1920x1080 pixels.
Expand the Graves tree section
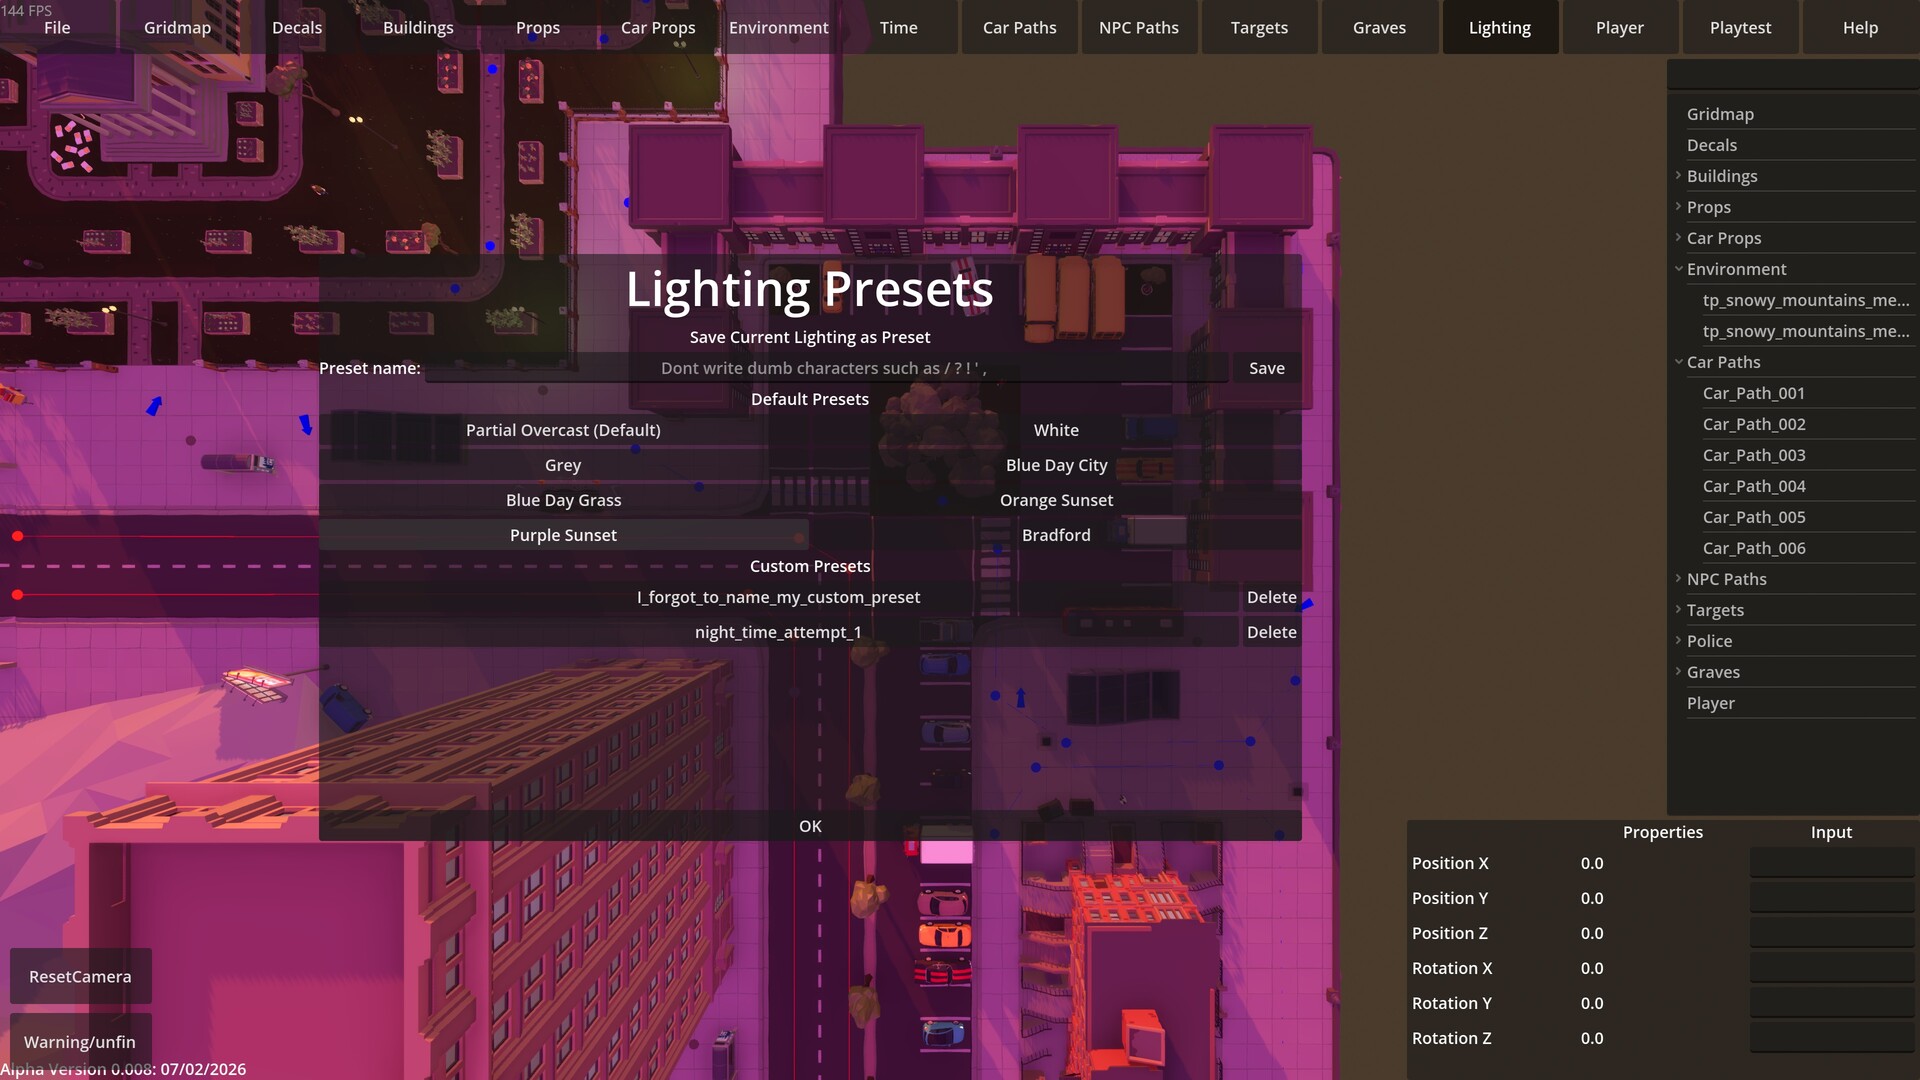[x=1678, y=672]
